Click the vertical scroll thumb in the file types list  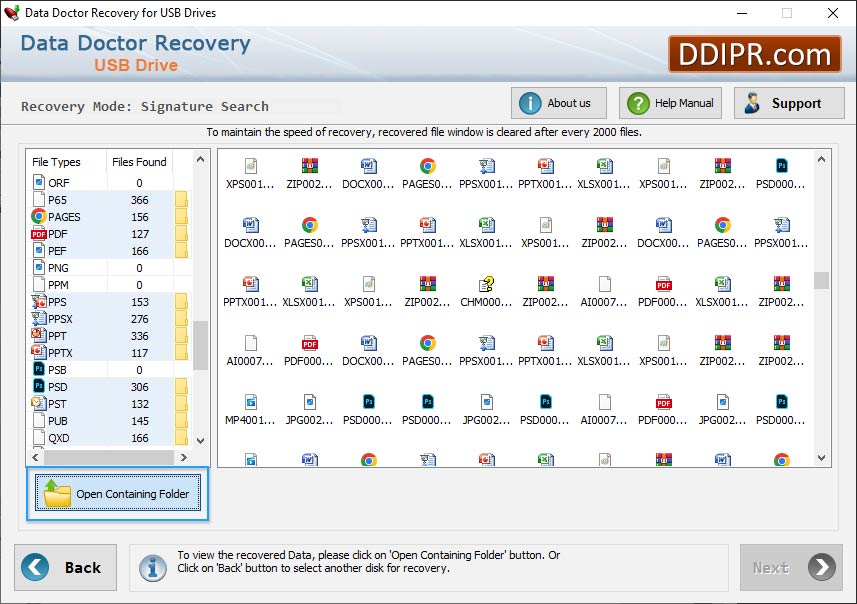(200, 345)
